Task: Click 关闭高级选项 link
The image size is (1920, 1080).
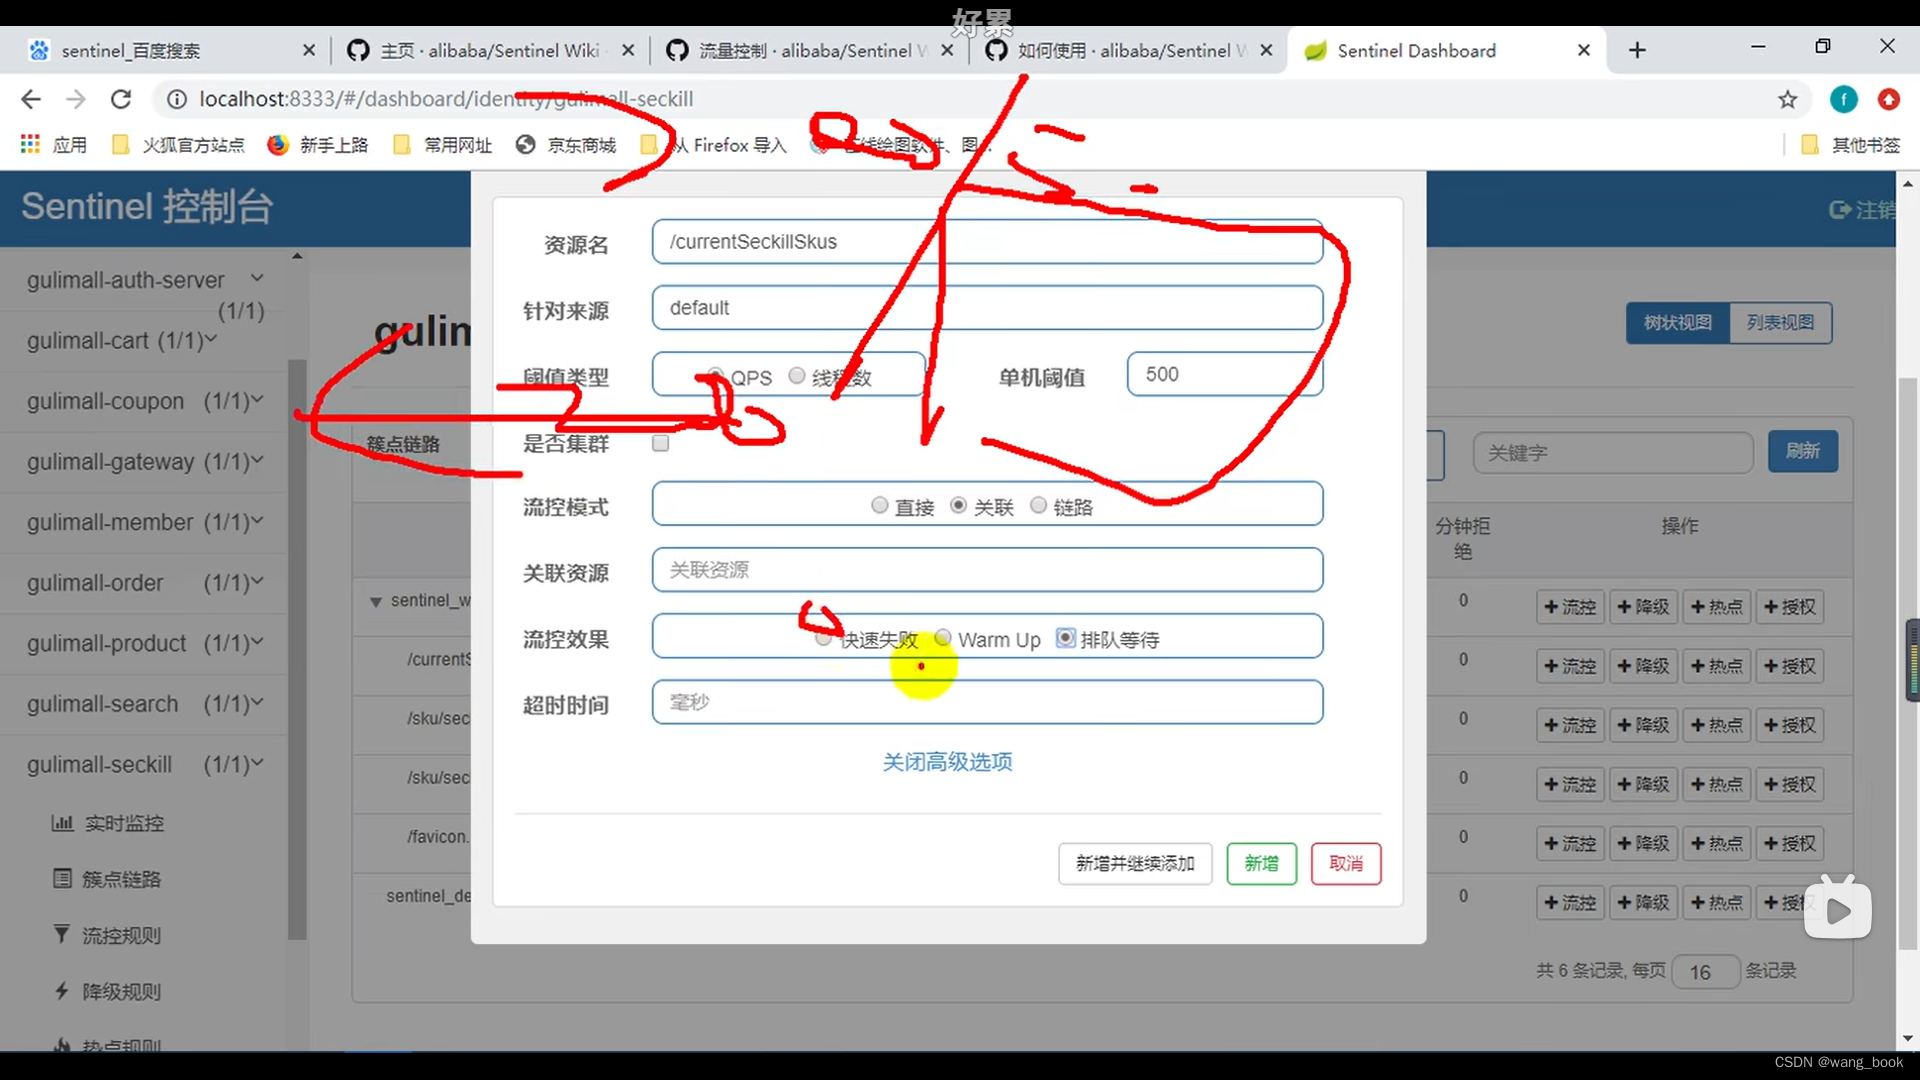Action: click(x=947, y=761)
